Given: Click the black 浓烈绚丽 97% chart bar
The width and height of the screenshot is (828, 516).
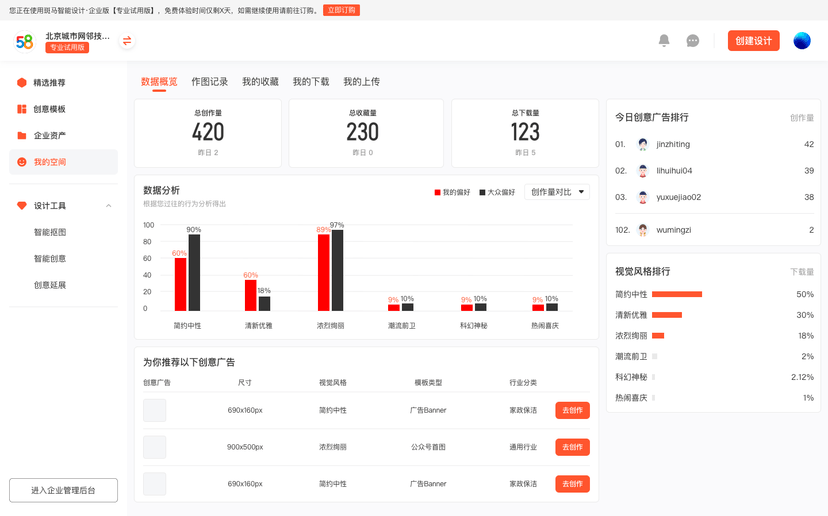Looking at the screenshot, I should pos(337,270).
